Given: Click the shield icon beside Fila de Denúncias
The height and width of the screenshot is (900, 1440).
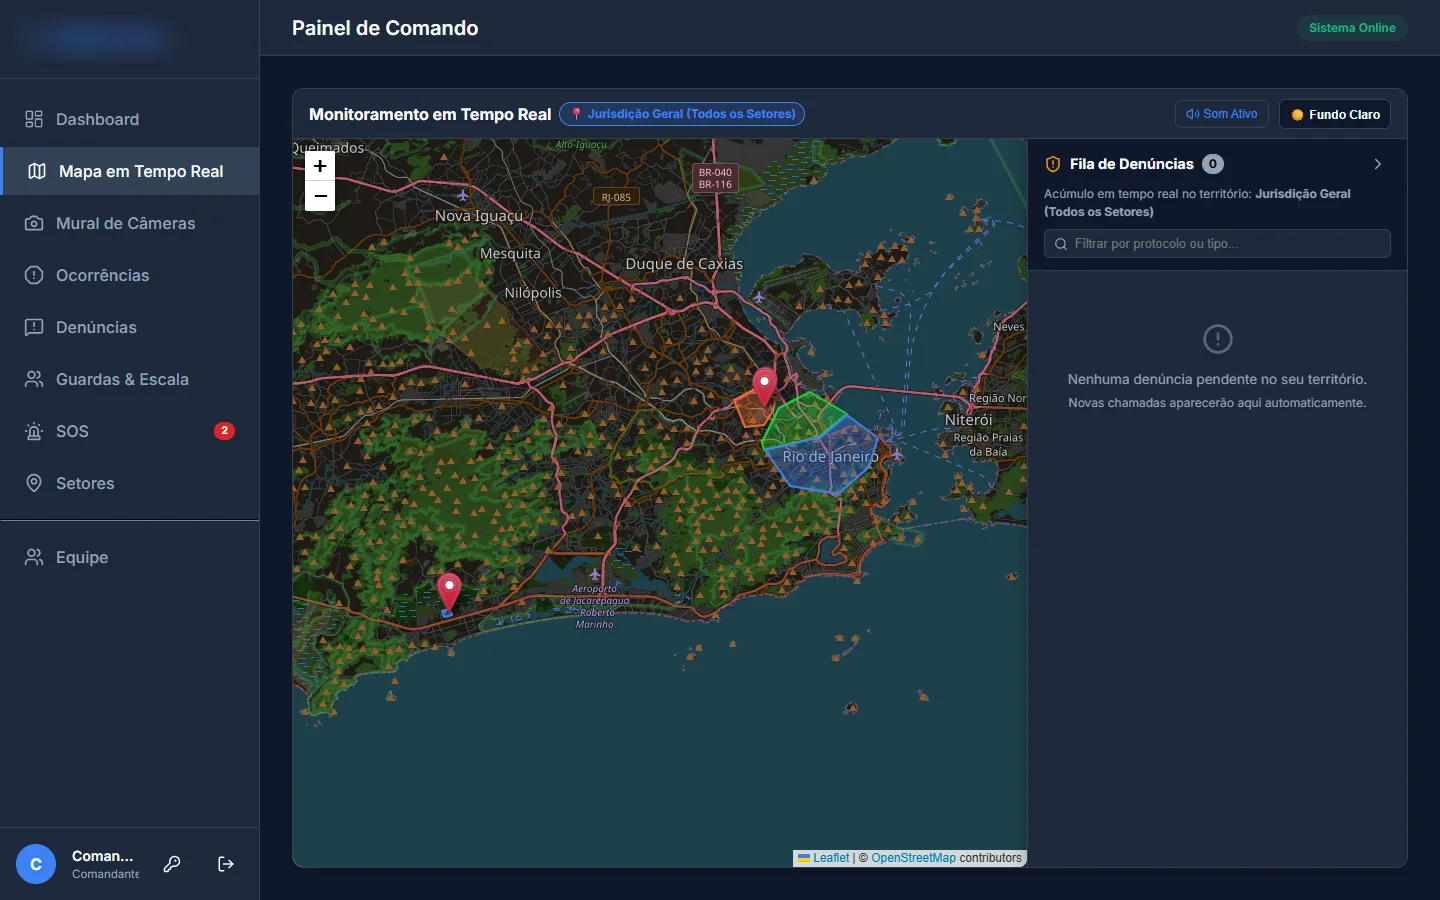Looking at the screenshot, I should (1053, 164).
